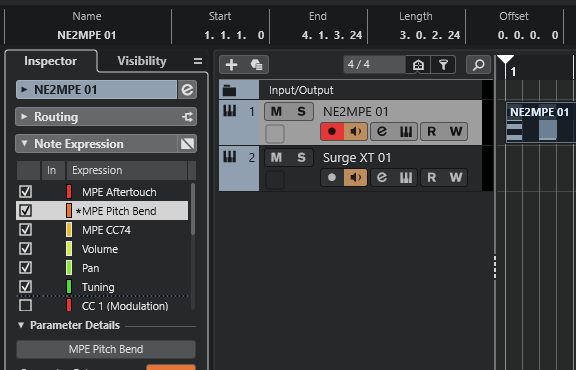Enable Record on Surge XT 01 track
This screenshot has height=370, width=576.
[332, 177]
